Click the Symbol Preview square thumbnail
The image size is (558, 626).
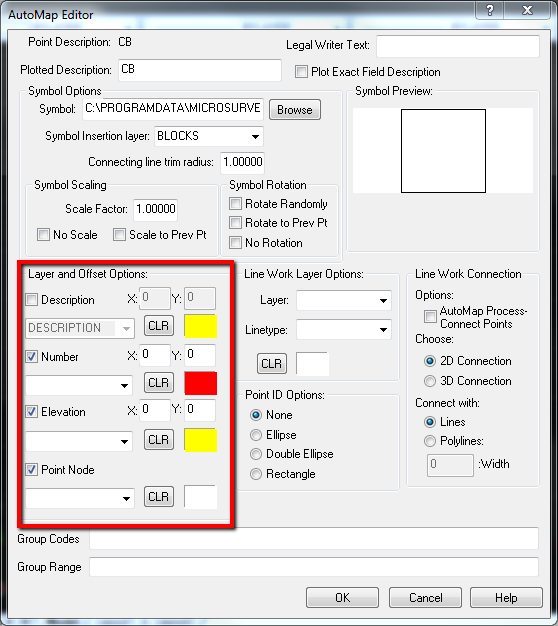443,151
